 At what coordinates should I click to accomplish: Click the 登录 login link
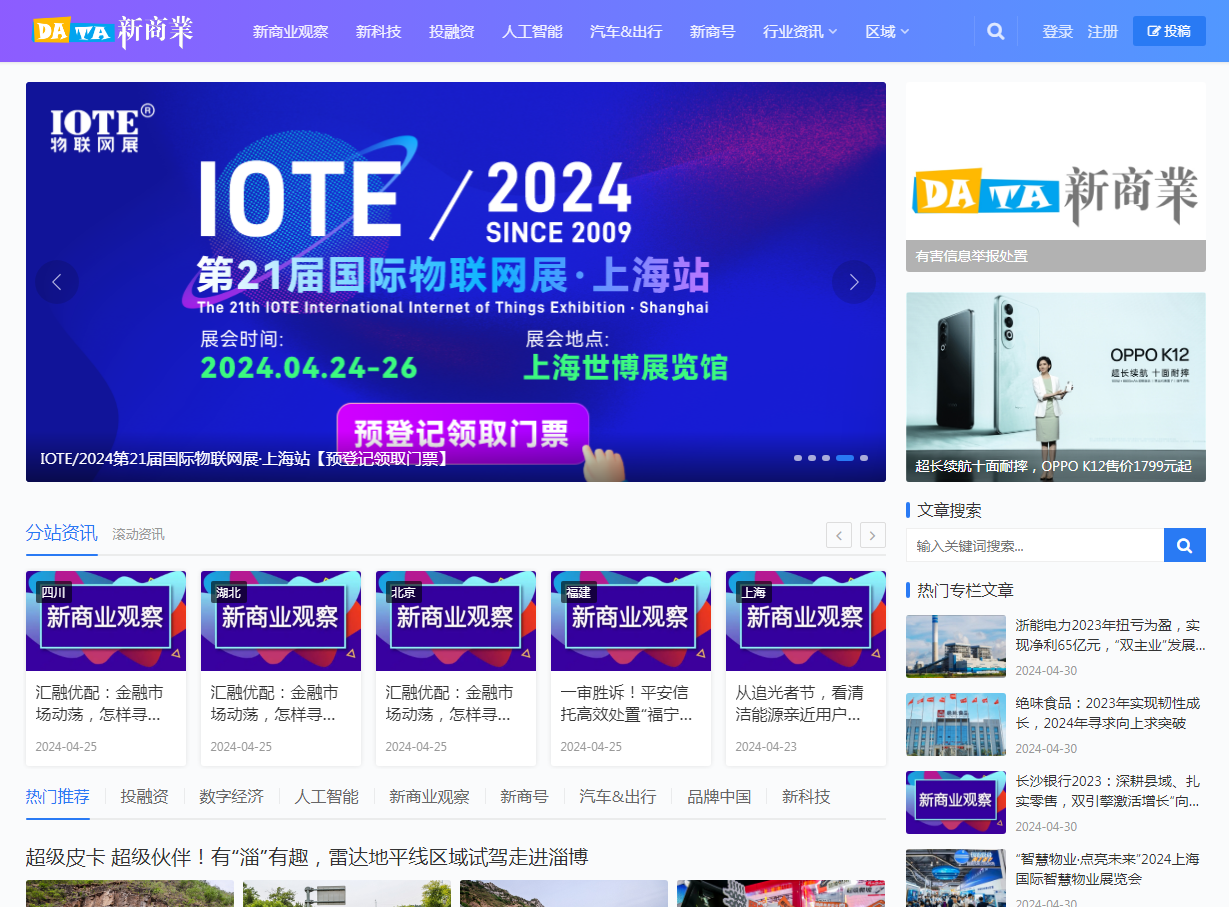click(1058, 31)
